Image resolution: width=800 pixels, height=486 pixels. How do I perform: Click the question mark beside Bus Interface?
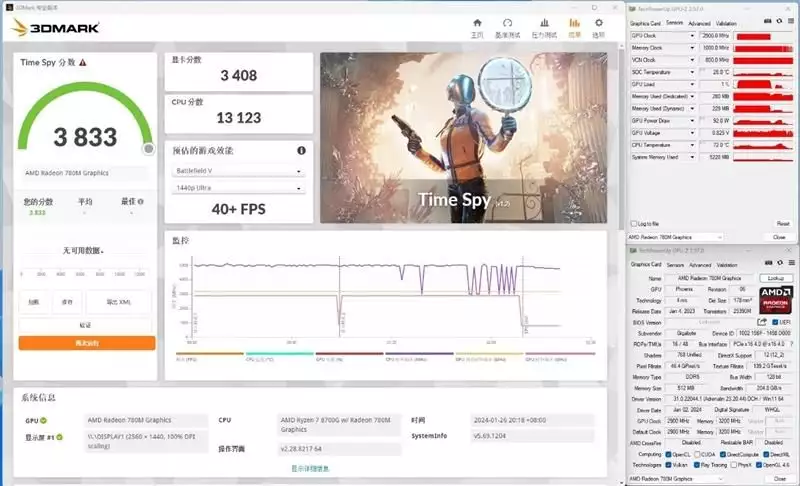[x=792, y=344]
